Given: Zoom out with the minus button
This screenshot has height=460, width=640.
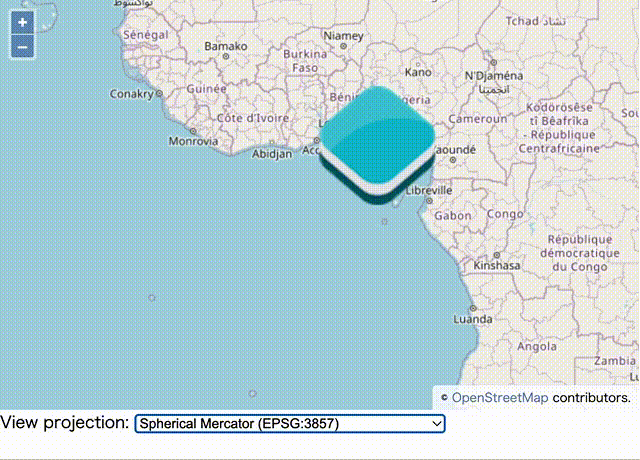Looking at the screenshot, I should (x=22, y=47).
